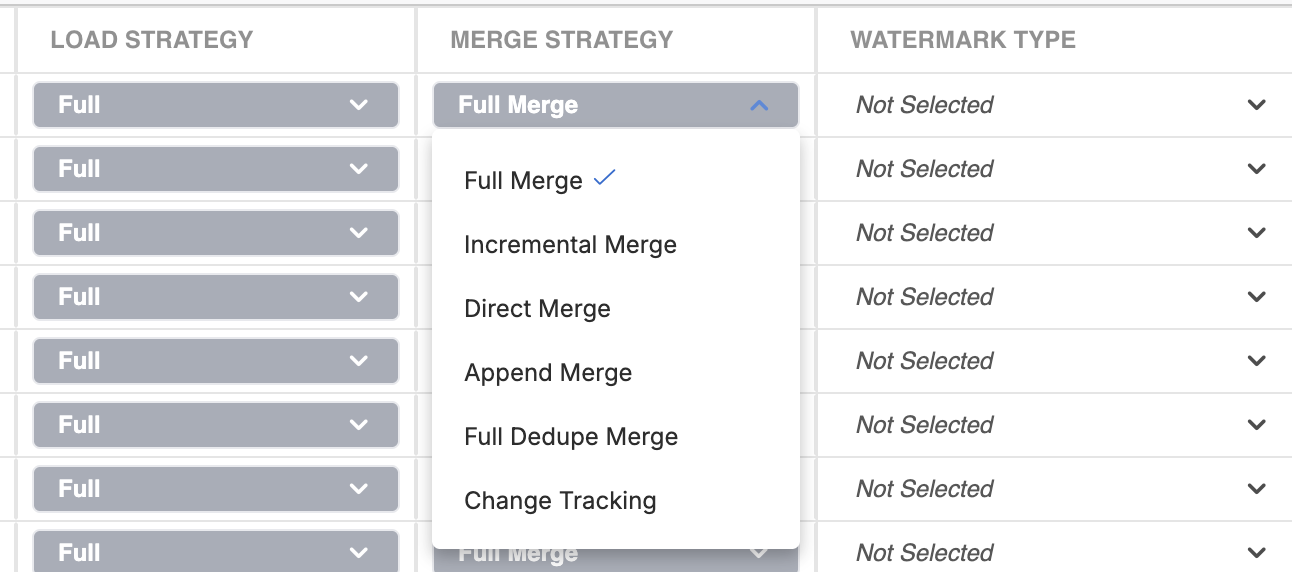Open second row Load Strategy dropdown
The image size is (1292, 572).
[x=215, y=169]
